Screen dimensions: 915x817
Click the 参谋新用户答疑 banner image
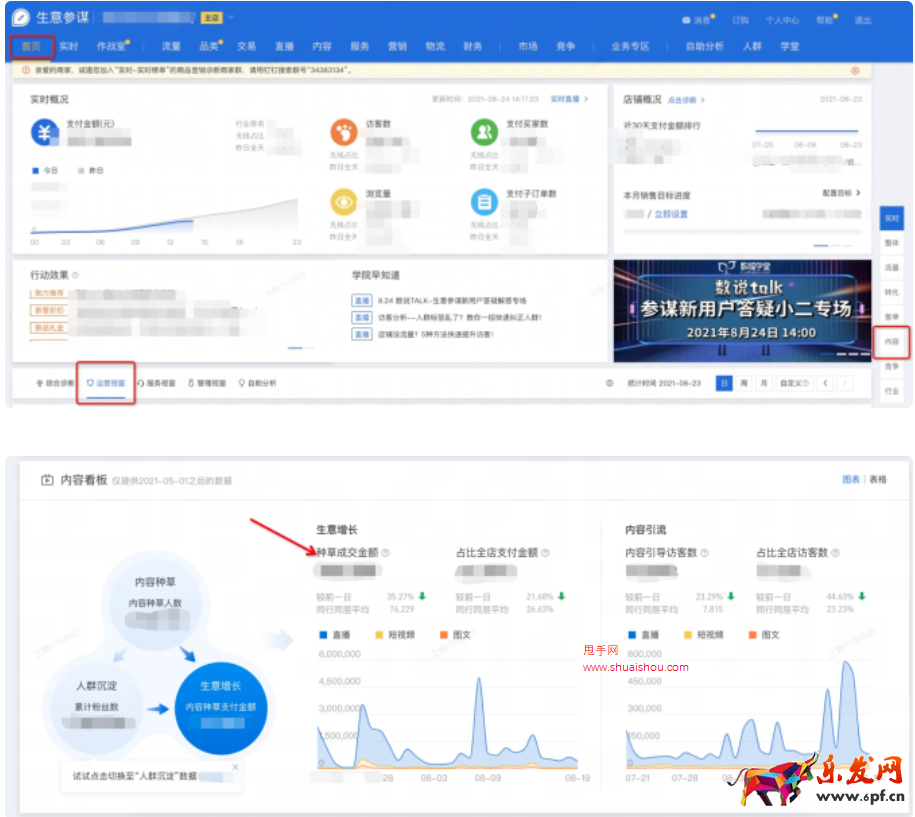click(x=742, y=311)
